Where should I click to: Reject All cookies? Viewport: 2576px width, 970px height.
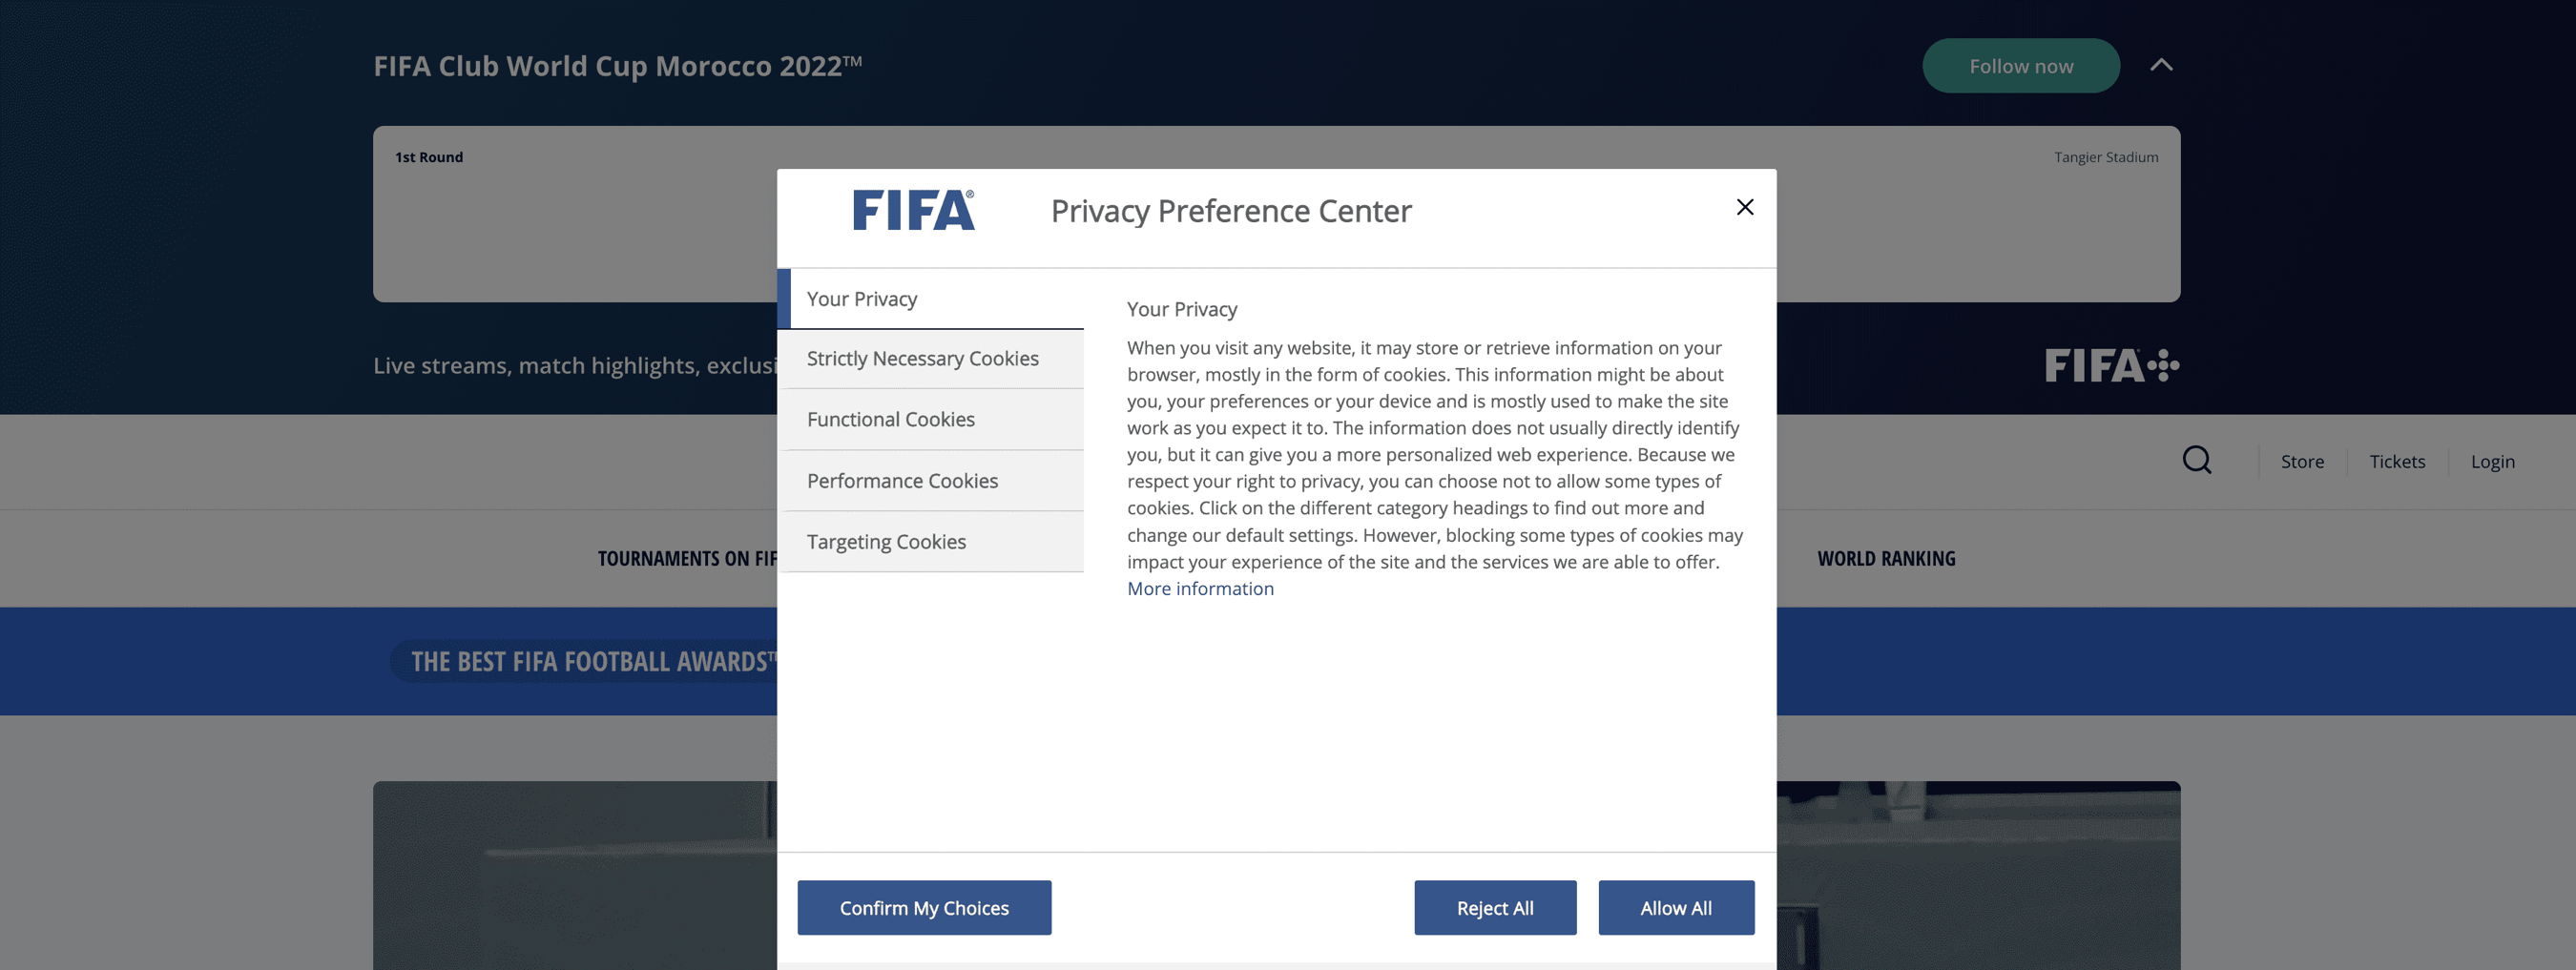click(1494, 907)
